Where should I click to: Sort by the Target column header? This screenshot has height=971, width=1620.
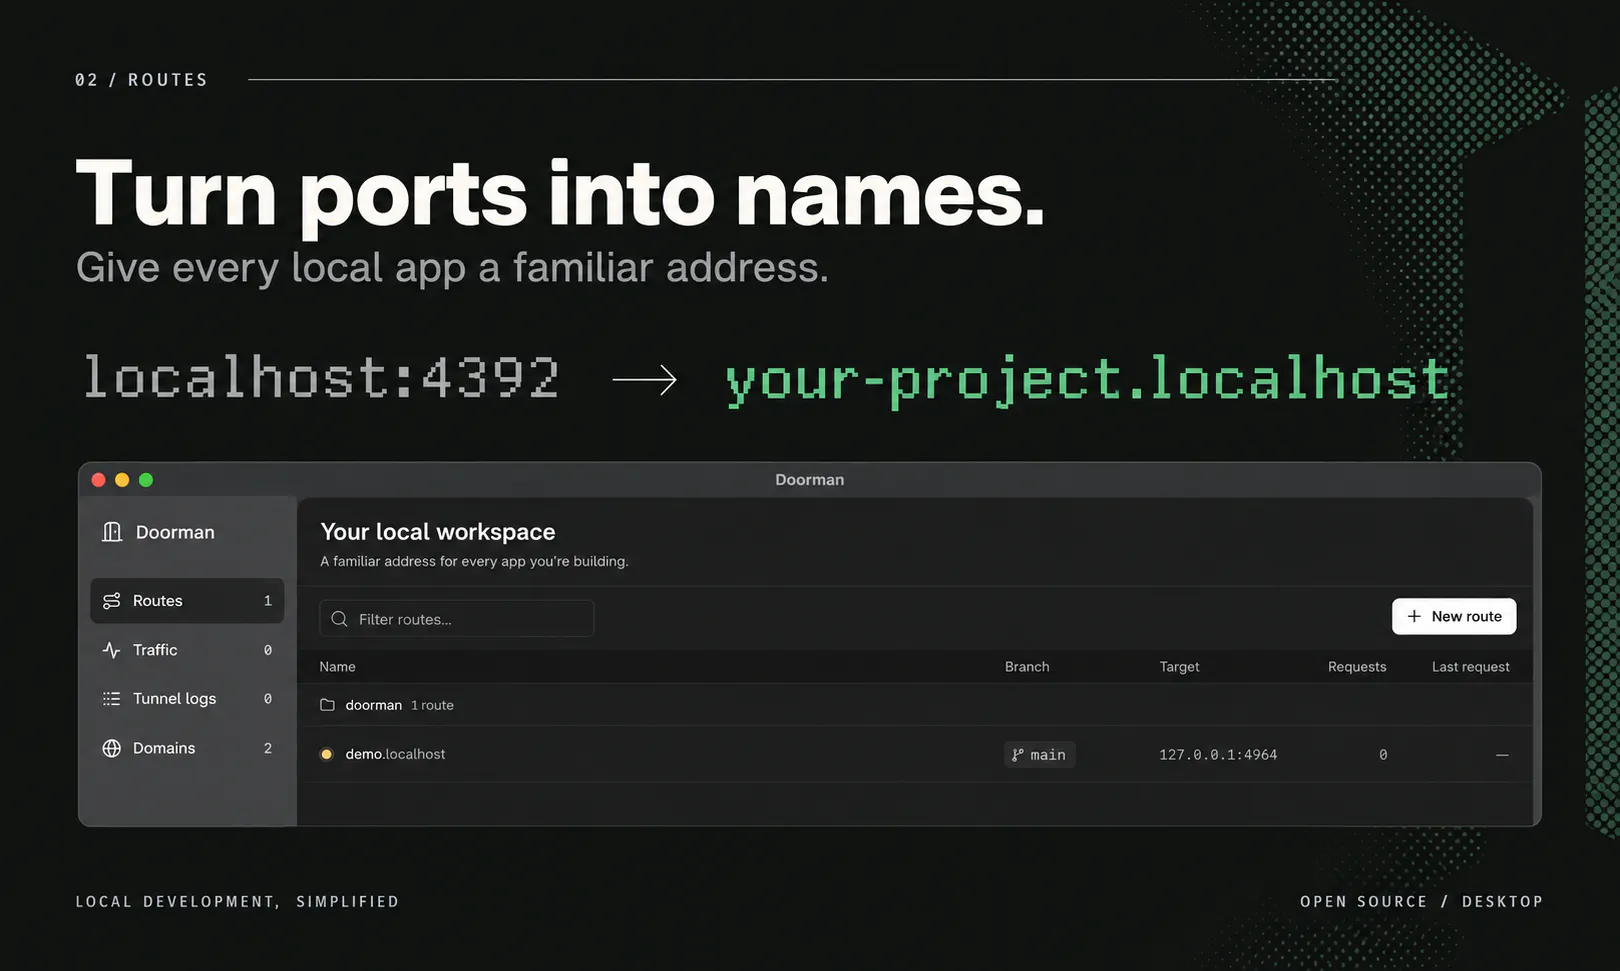[x=1179, y=667]
